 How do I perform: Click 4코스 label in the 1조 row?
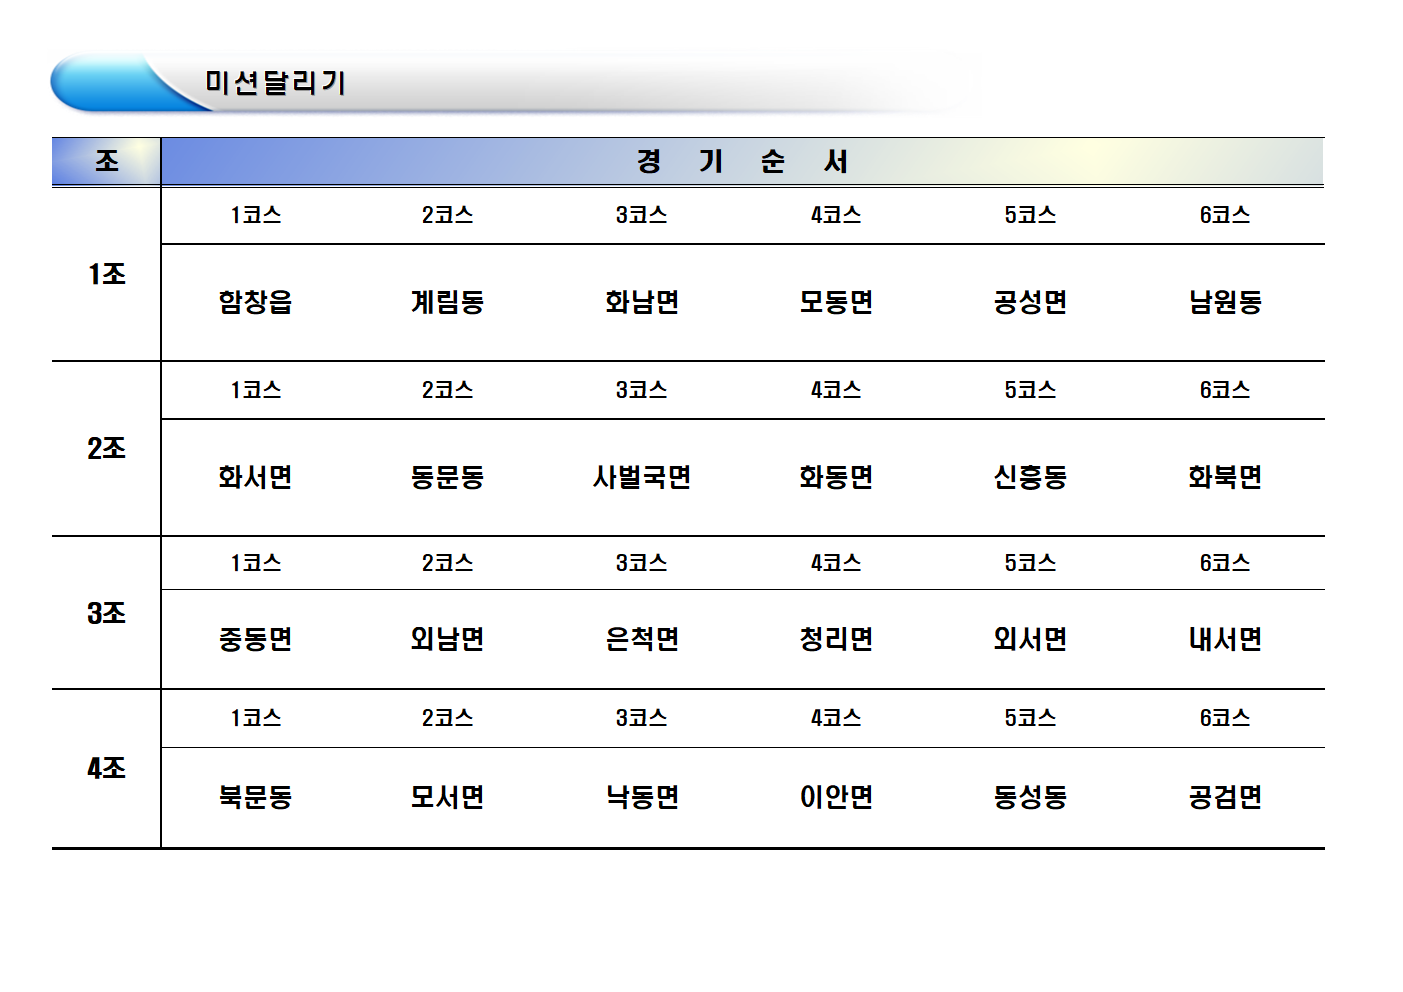(x=836, y=215)
